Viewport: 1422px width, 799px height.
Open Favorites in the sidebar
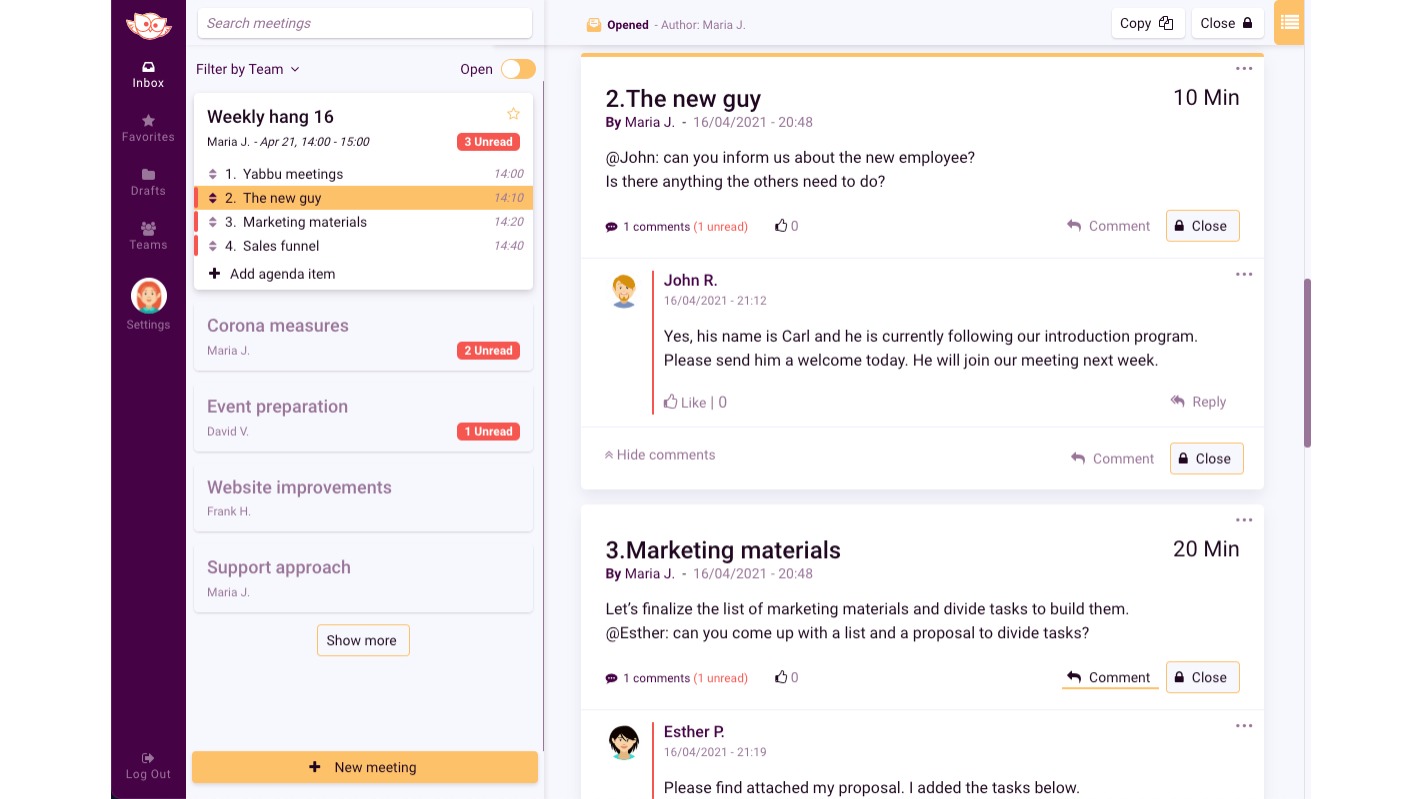148,128
